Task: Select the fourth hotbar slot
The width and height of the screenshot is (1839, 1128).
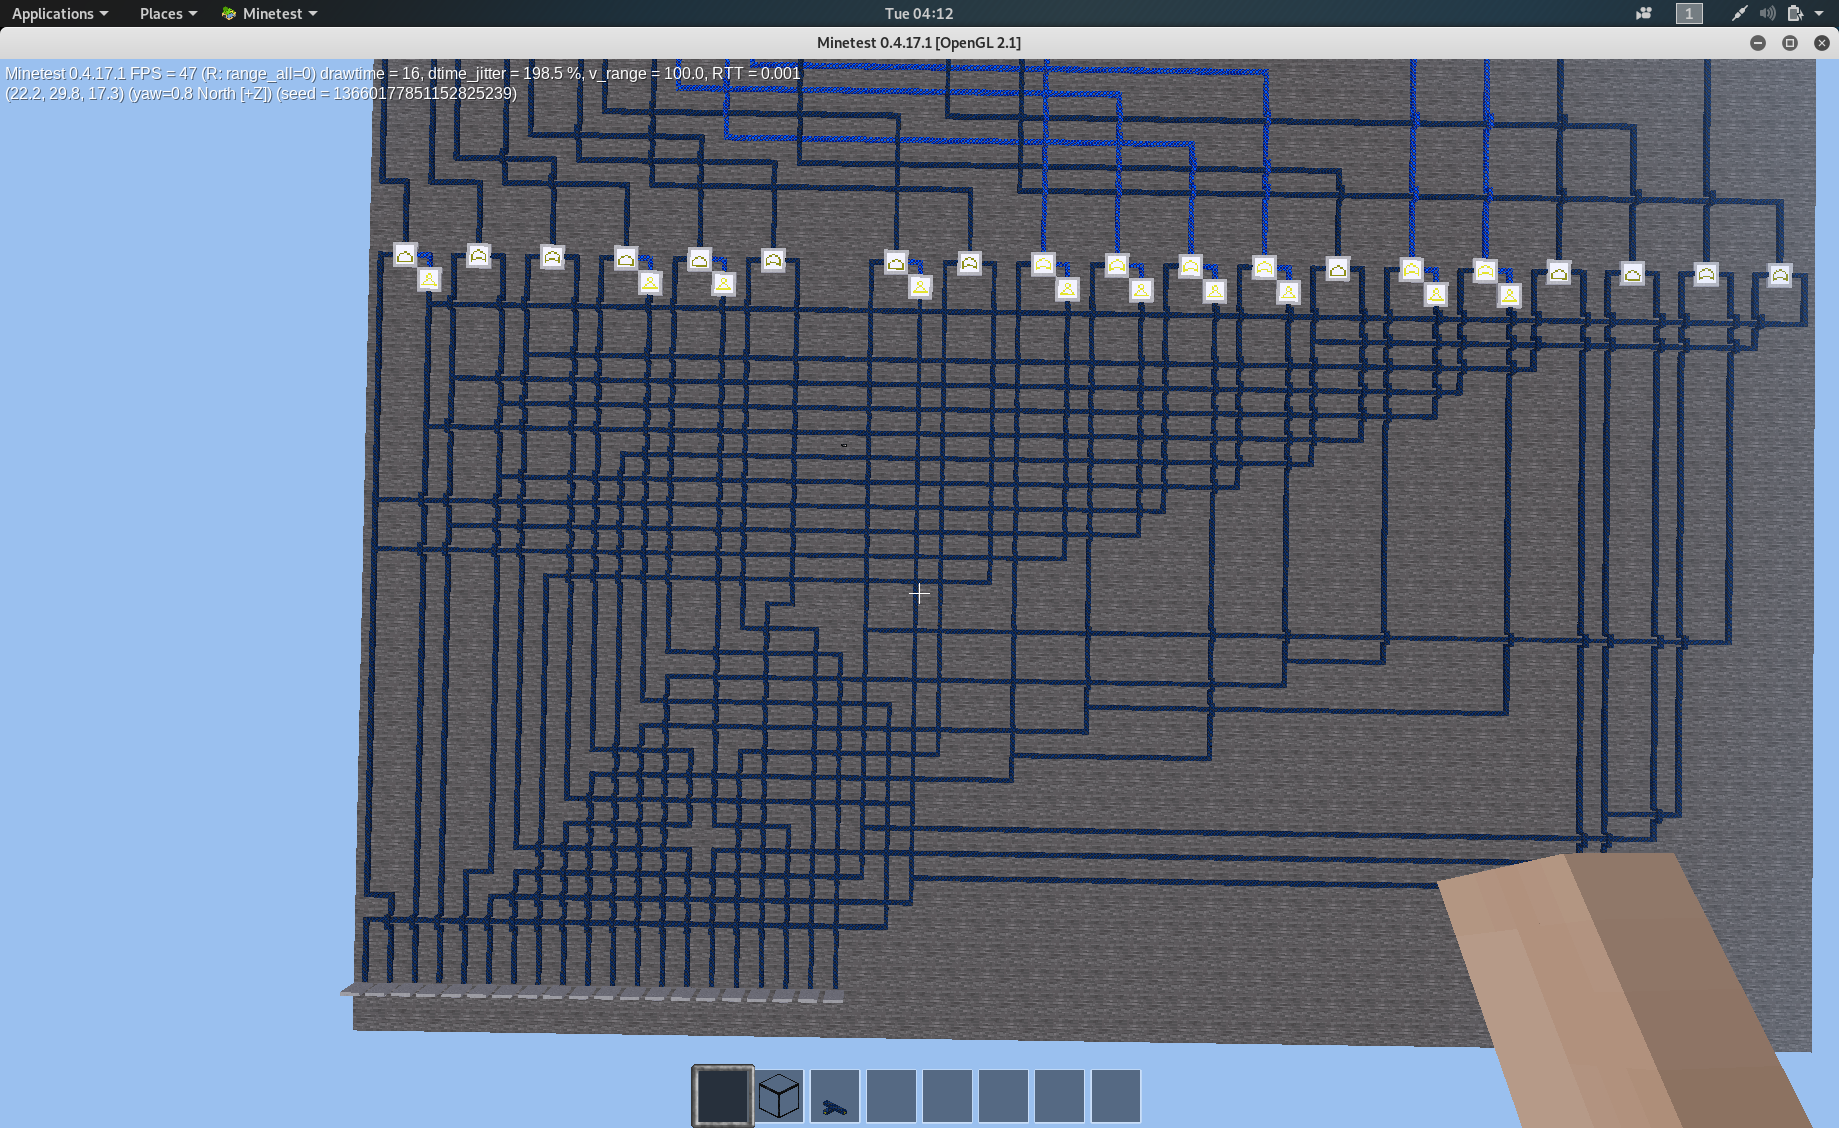Action: point(891,1096)
